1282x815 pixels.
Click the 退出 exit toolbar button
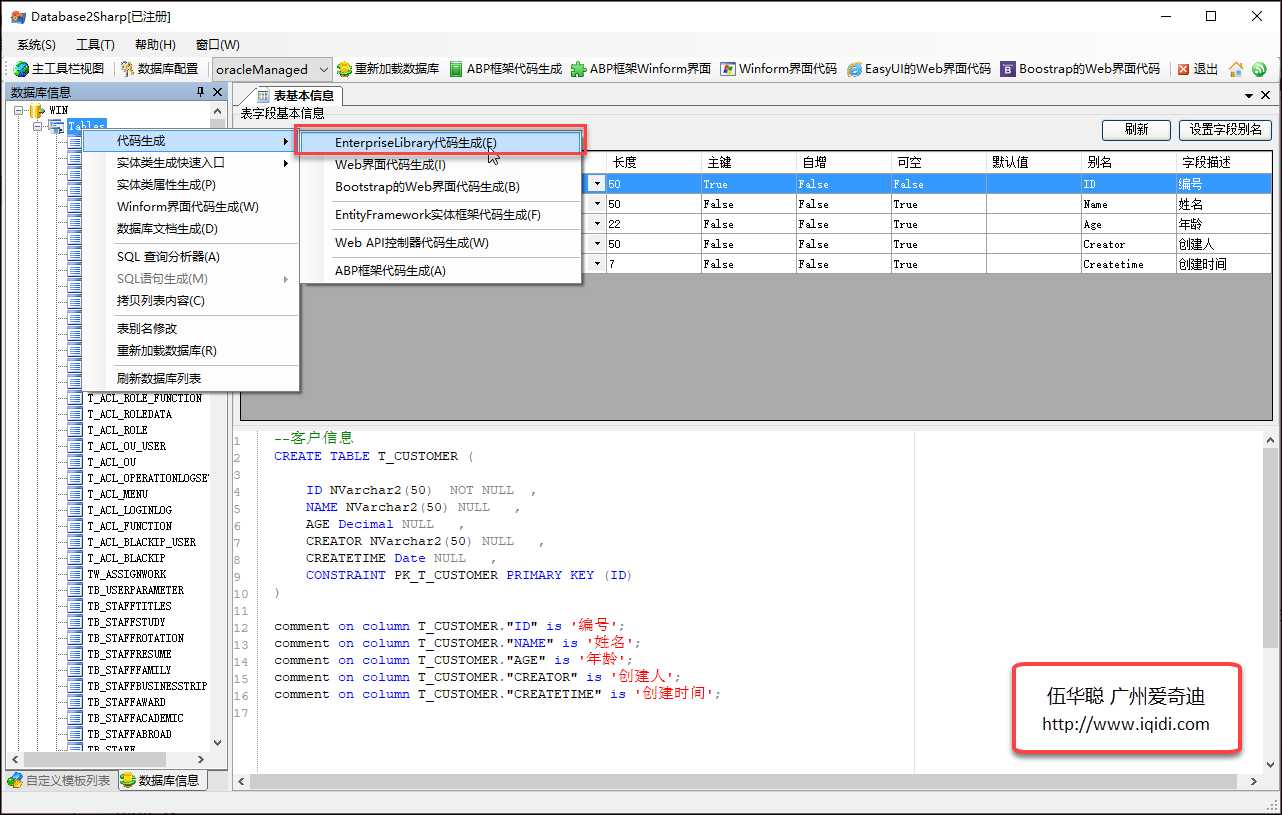point(1198,69)
